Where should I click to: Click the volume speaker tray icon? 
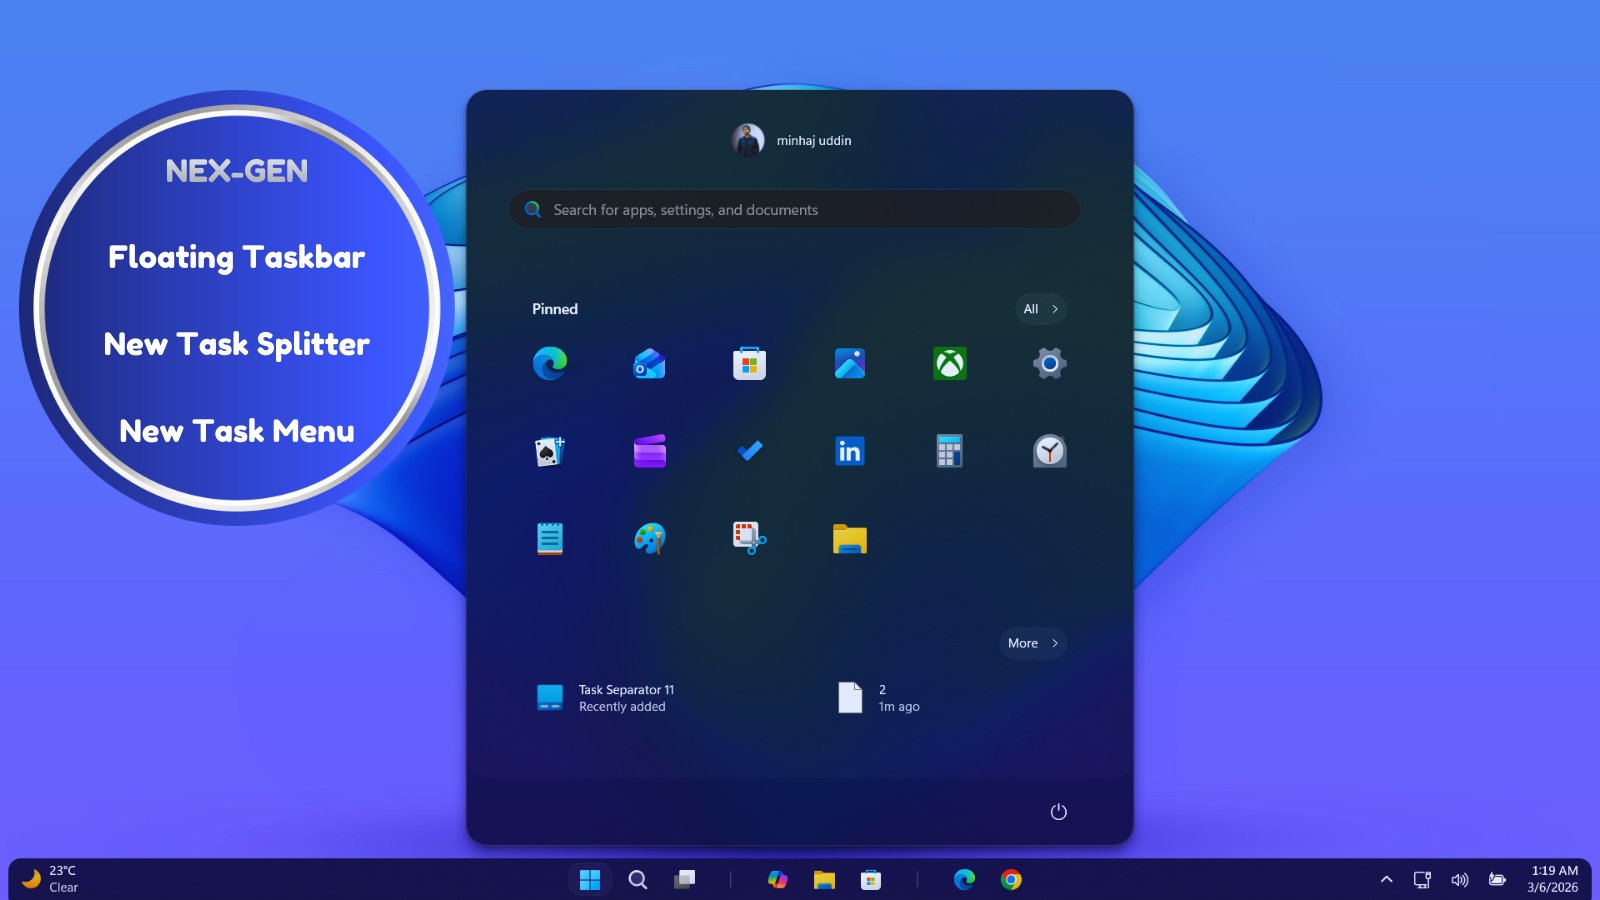pyautogui.click(x=1460, y=880)
